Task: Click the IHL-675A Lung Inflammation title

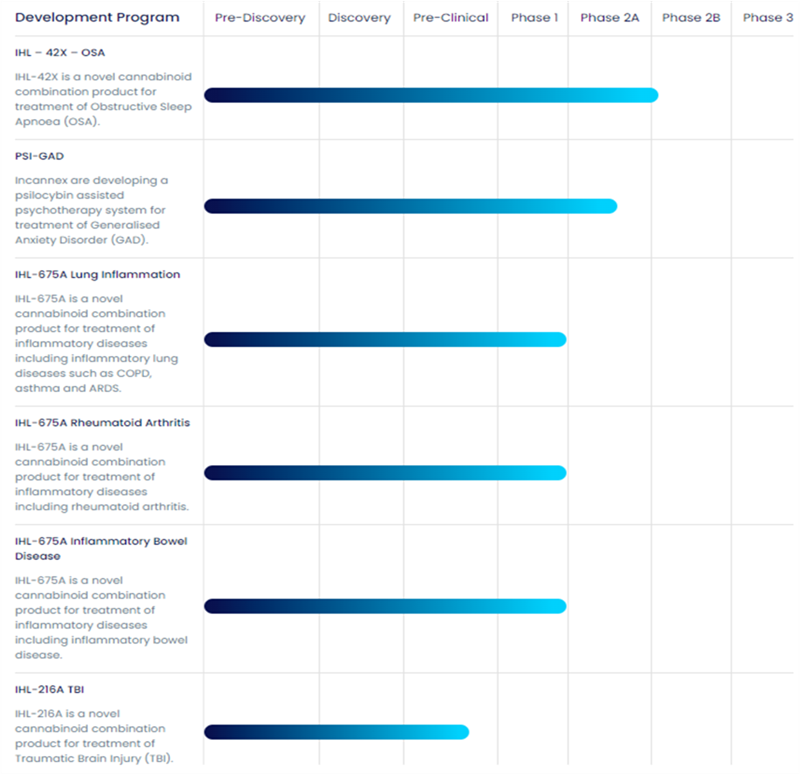Action: pyautogui.click(x=97, y=274)
